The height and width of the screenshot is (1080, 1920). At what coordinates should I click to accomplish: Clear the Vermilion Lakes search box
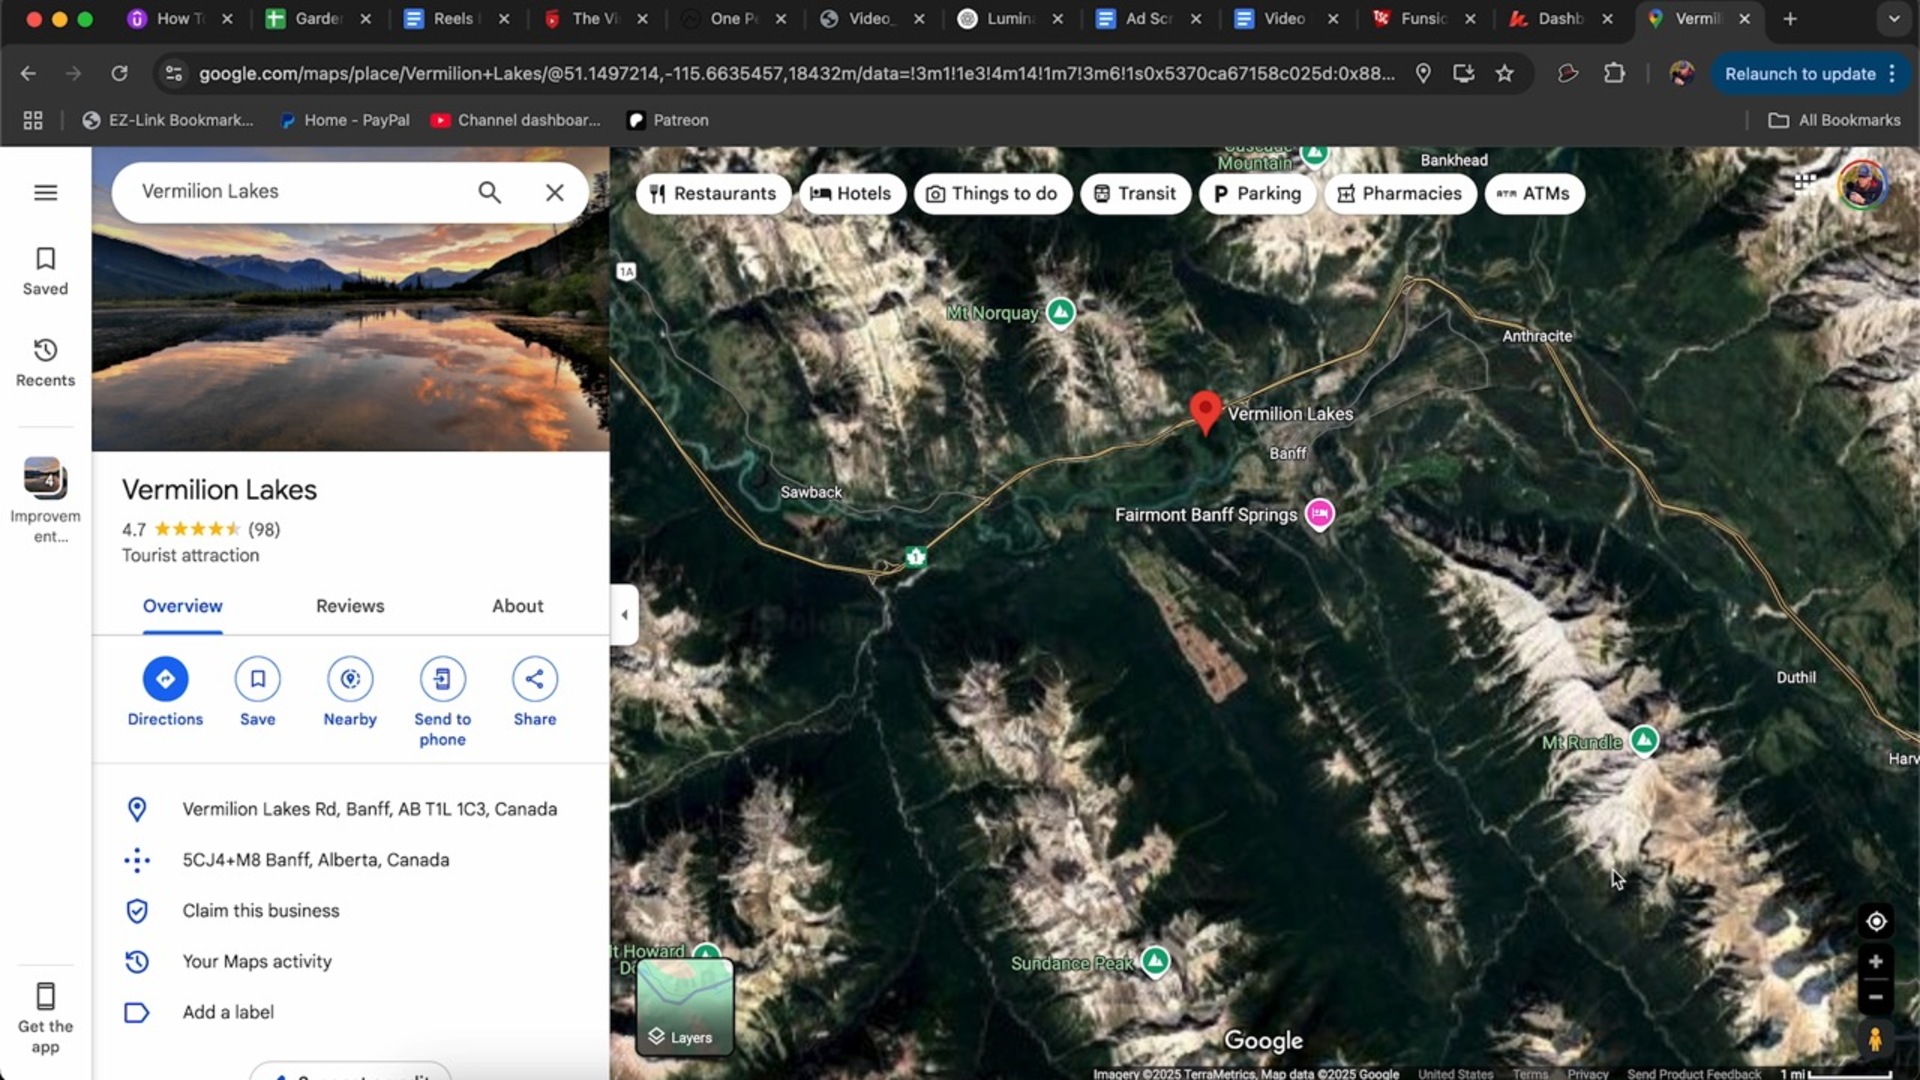tap(554, 192)
